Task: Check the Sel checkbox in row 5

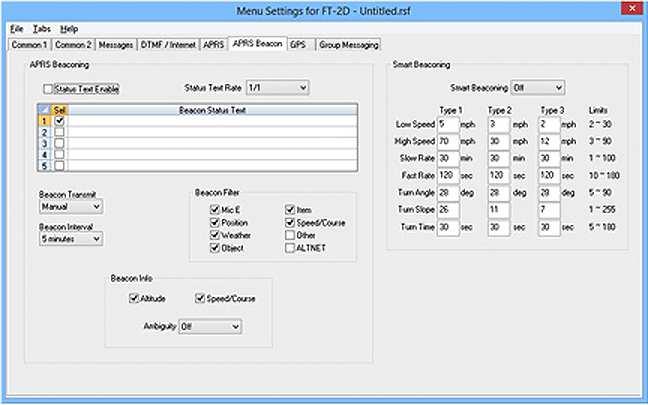Action: tap(60, 166)
